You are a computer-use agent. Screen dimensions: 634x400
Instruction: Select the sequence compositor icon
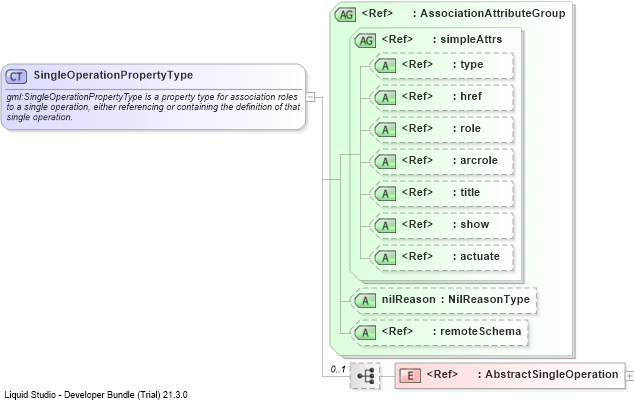tap(365, 376)
